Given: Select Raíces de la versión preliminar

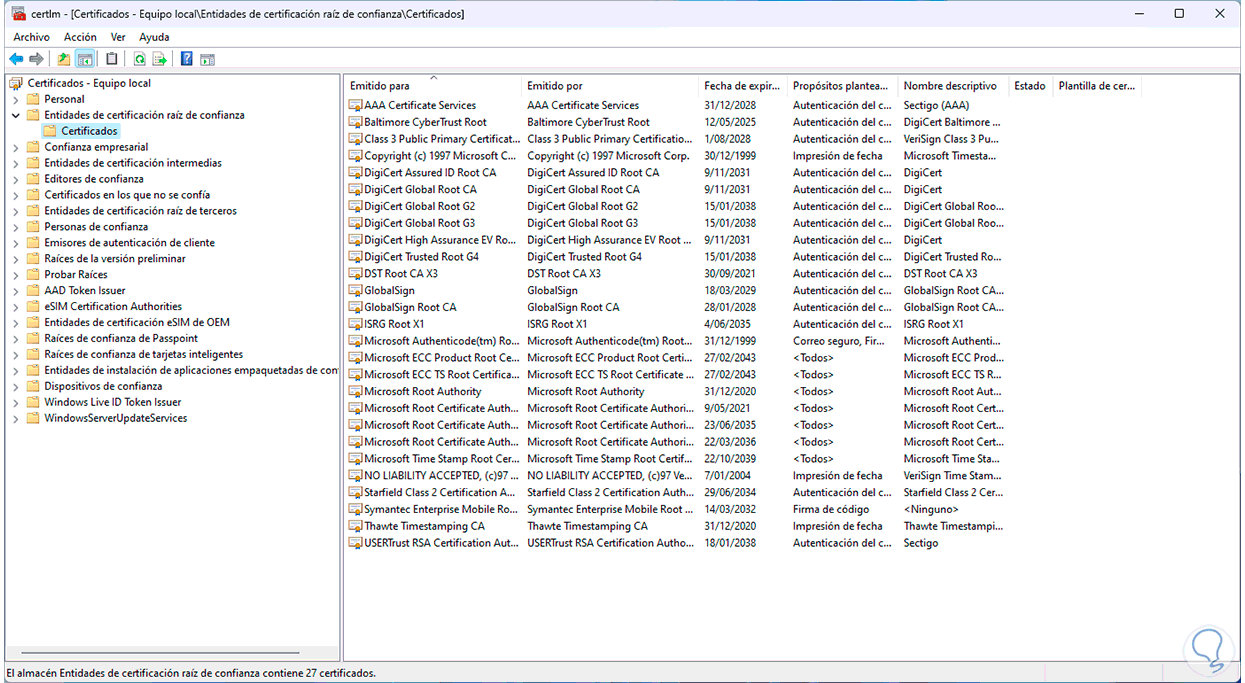Looking at the screenshot, I should (x=114, y=259).
